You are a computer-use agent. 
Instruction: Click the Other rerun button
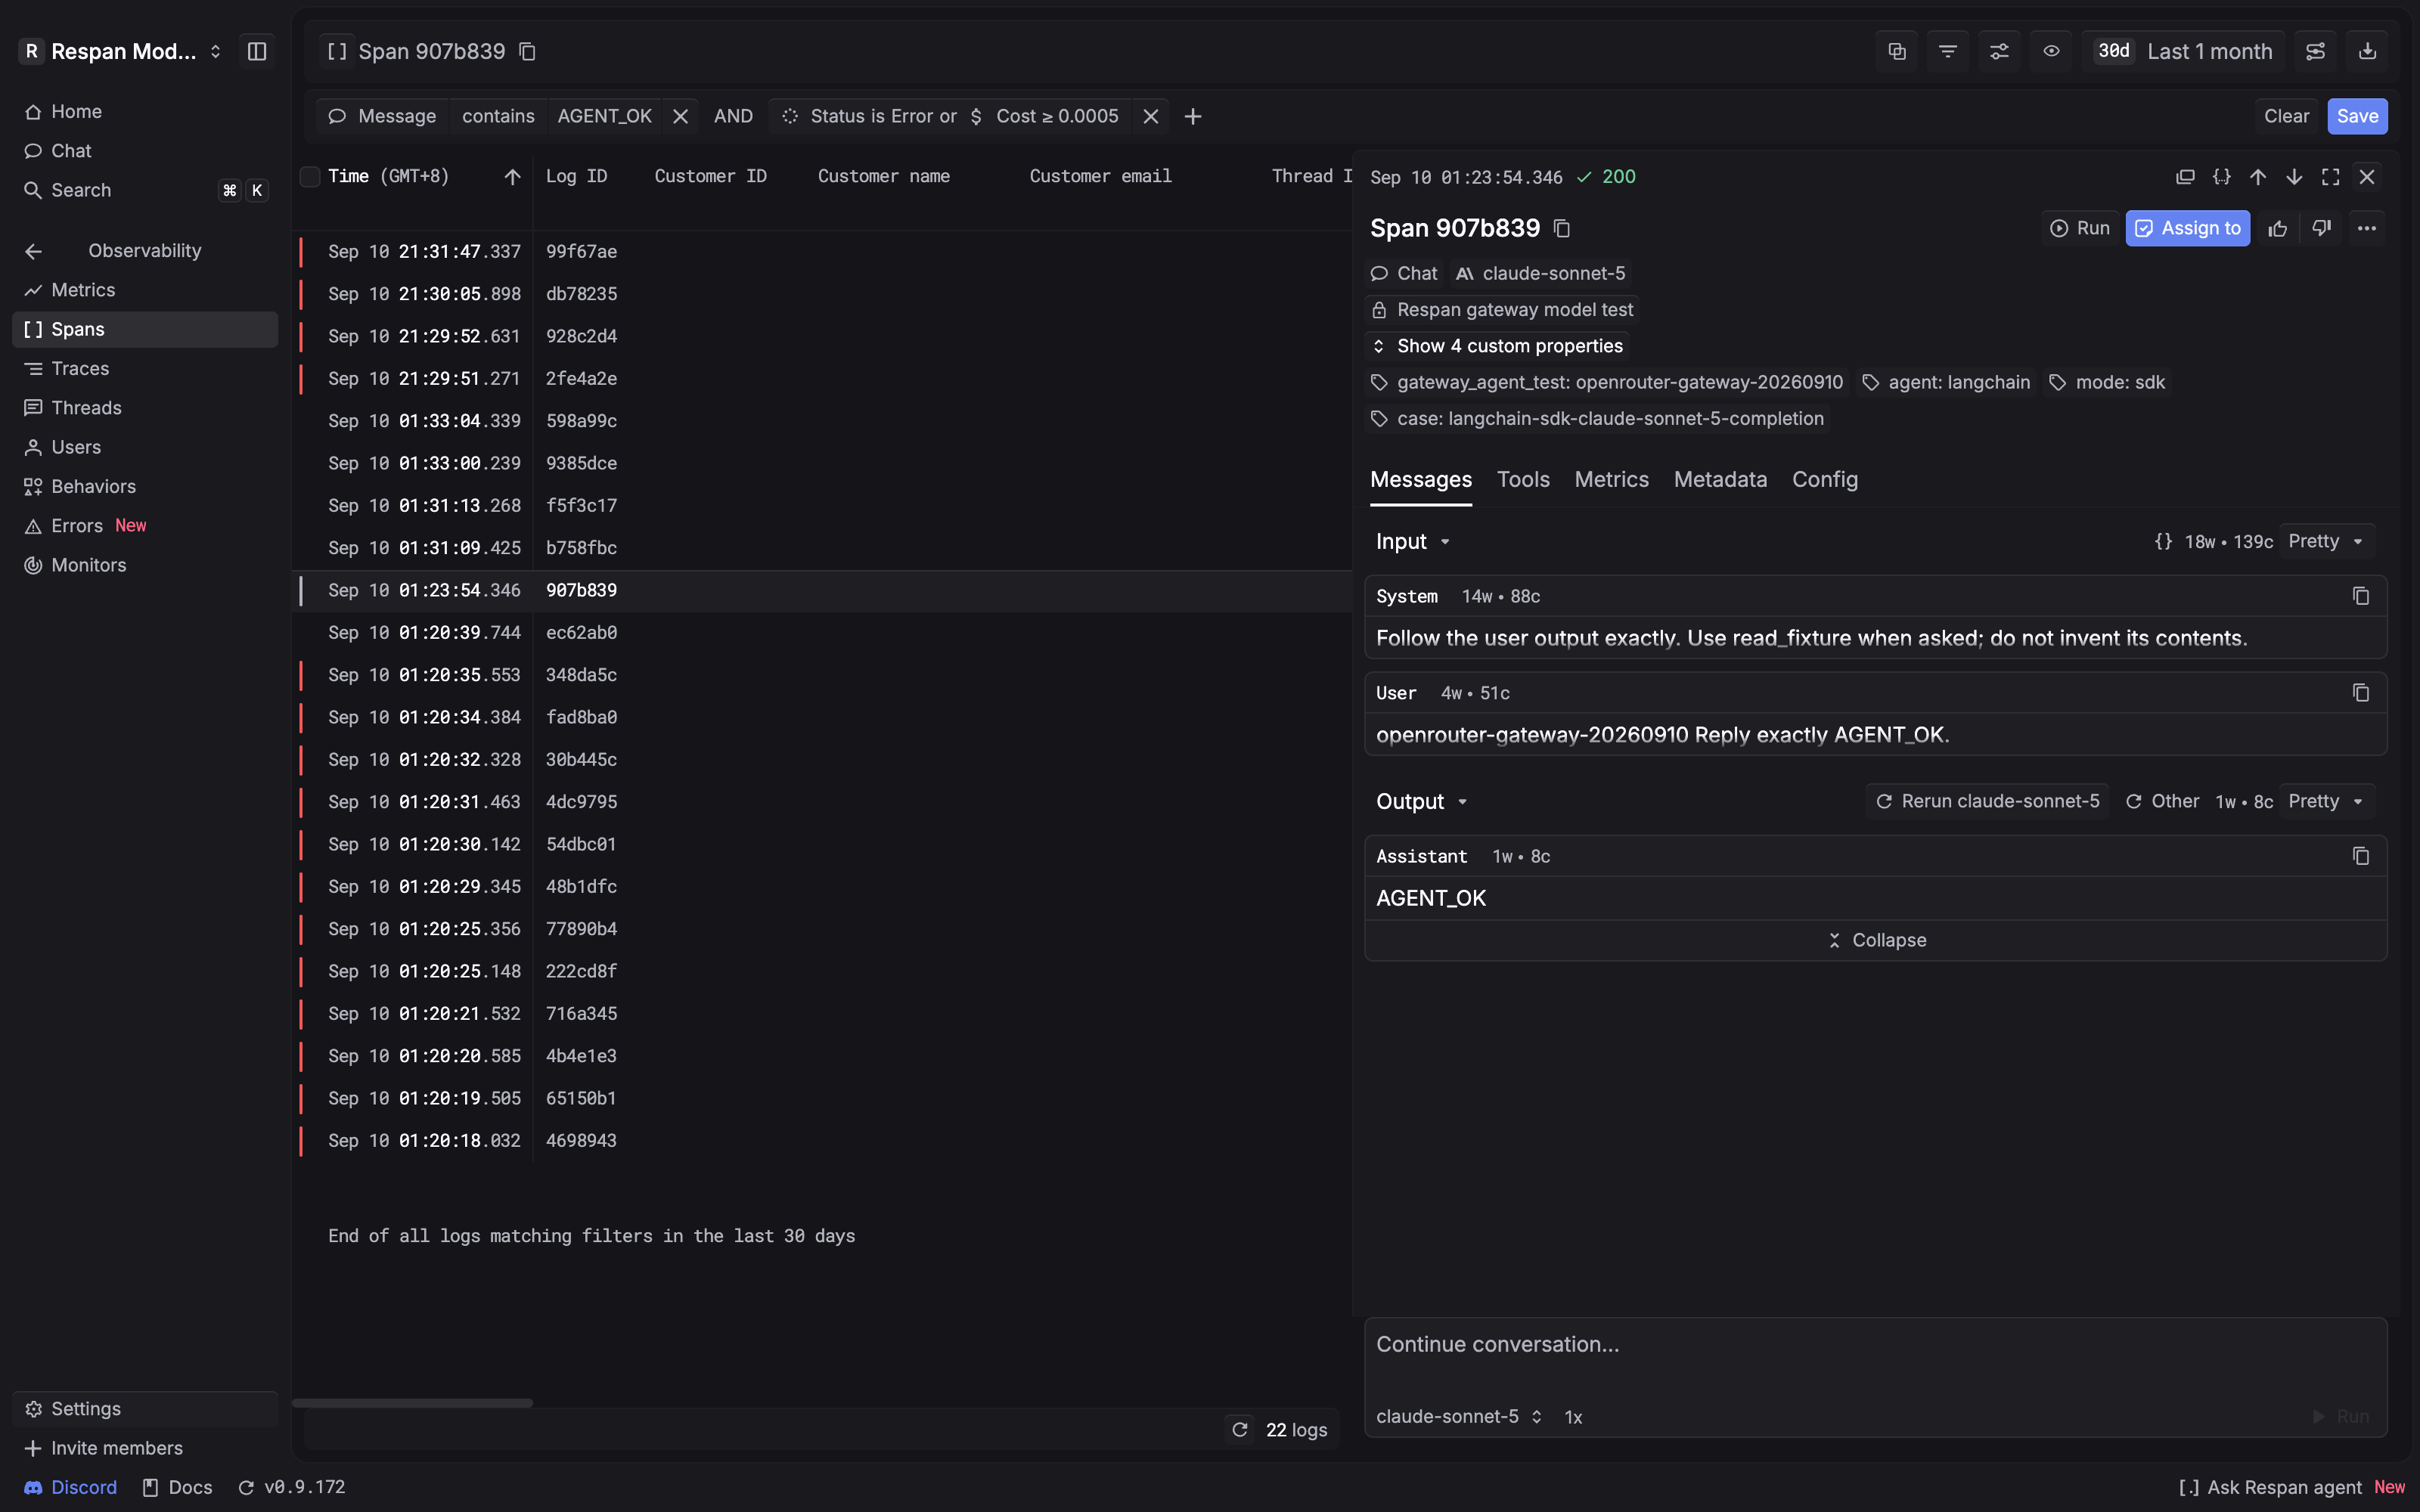[2162, 802]
